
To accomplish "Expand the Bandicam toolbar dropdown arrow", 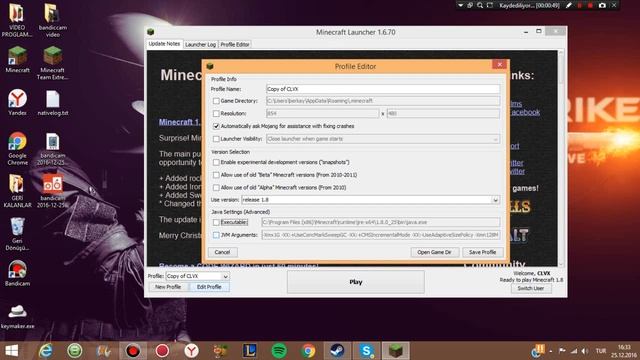I will pos(460,5).
